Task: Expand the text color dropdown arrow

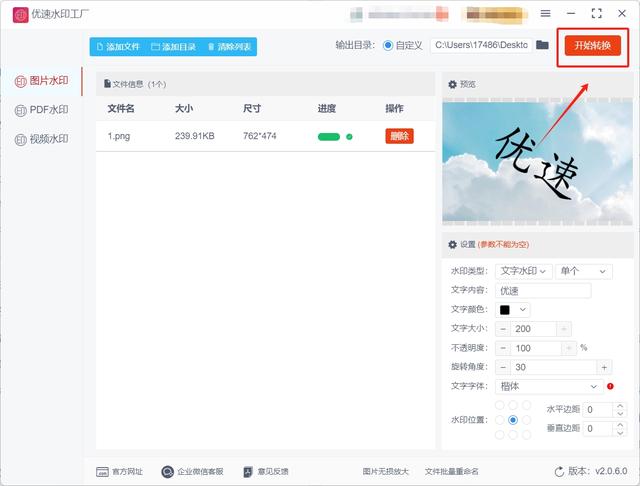Action: tap(522, 310)
